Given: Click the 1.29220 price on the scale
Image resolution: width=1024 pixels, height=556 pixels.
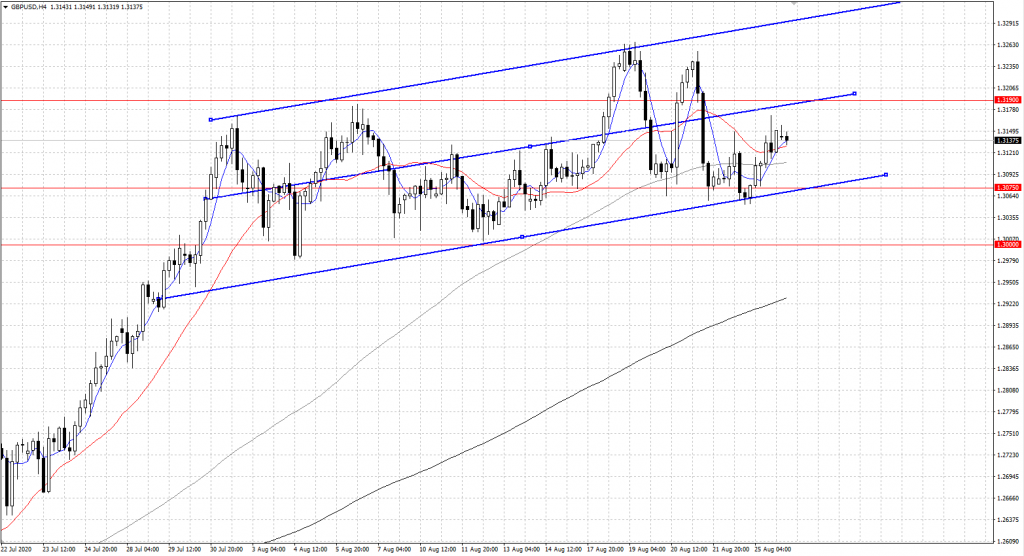Looking at the screenshot, I should pos(1007,304).
